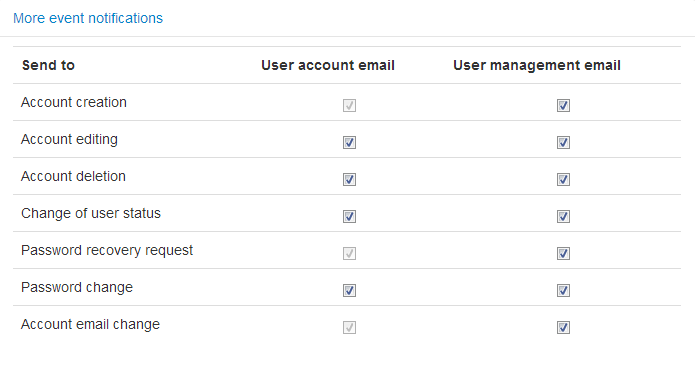Select the 'Change of user status' label

pos(91,213)
